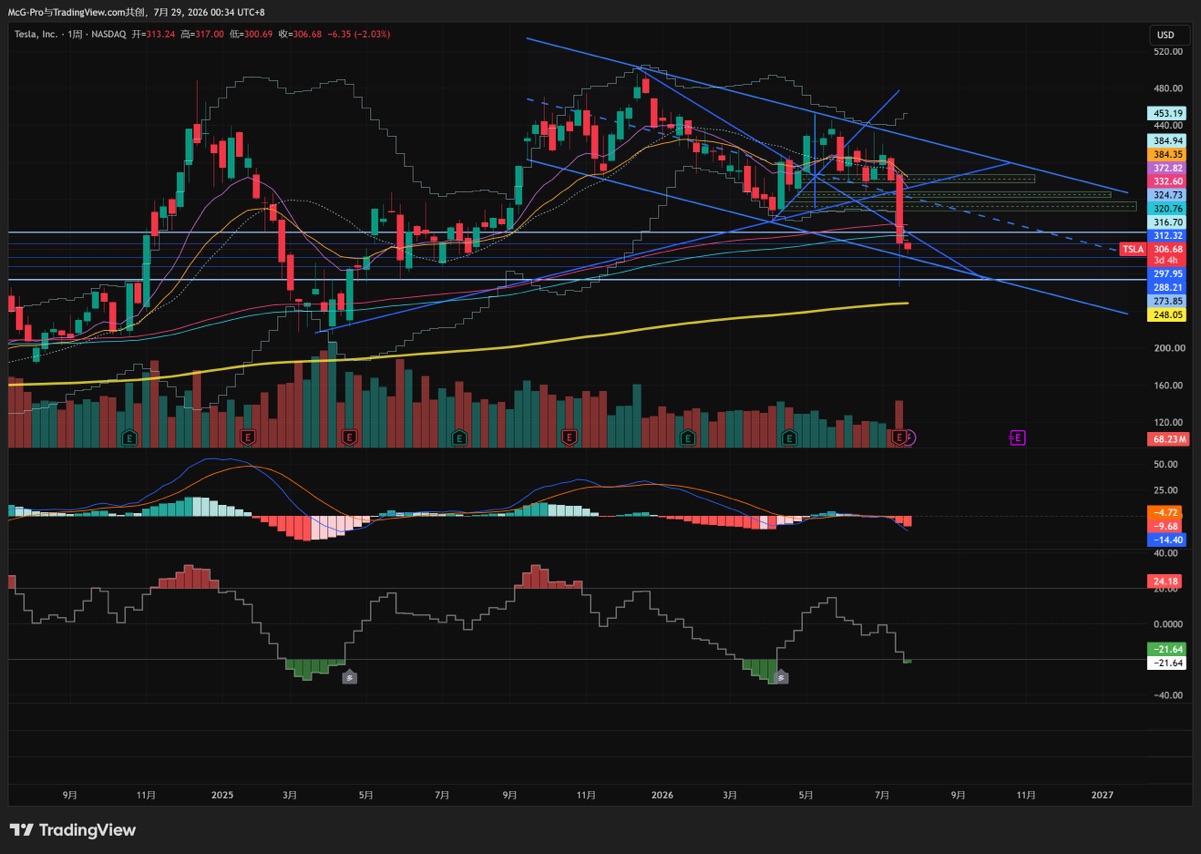Click the 520.00 price axis value
1201x854 pixels.
coord(1167,50)
